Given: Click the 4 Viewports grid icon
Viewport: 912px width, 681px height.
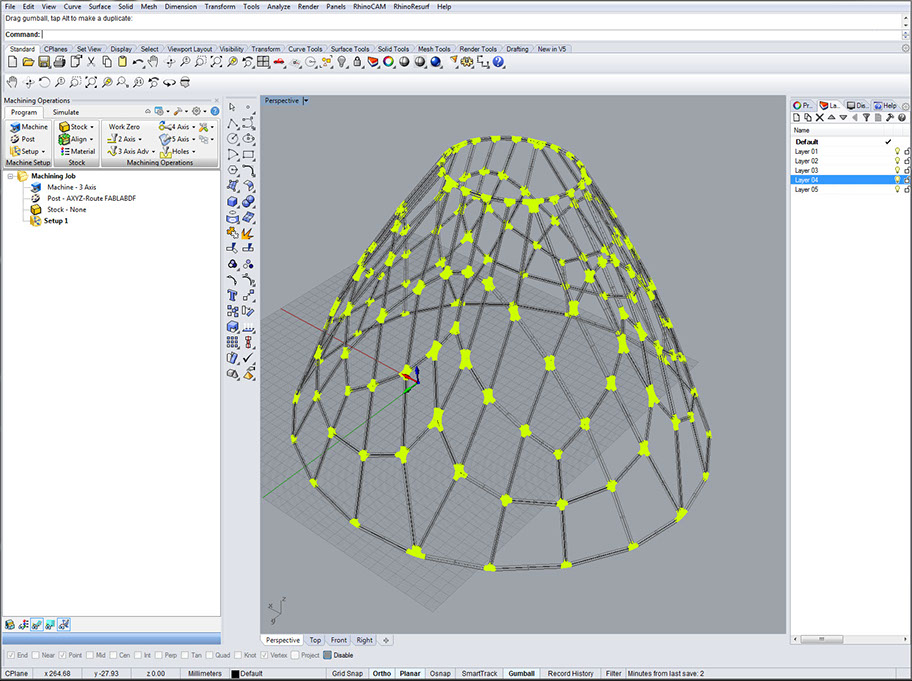Looking at the screenshot, I should coord(263,62).
